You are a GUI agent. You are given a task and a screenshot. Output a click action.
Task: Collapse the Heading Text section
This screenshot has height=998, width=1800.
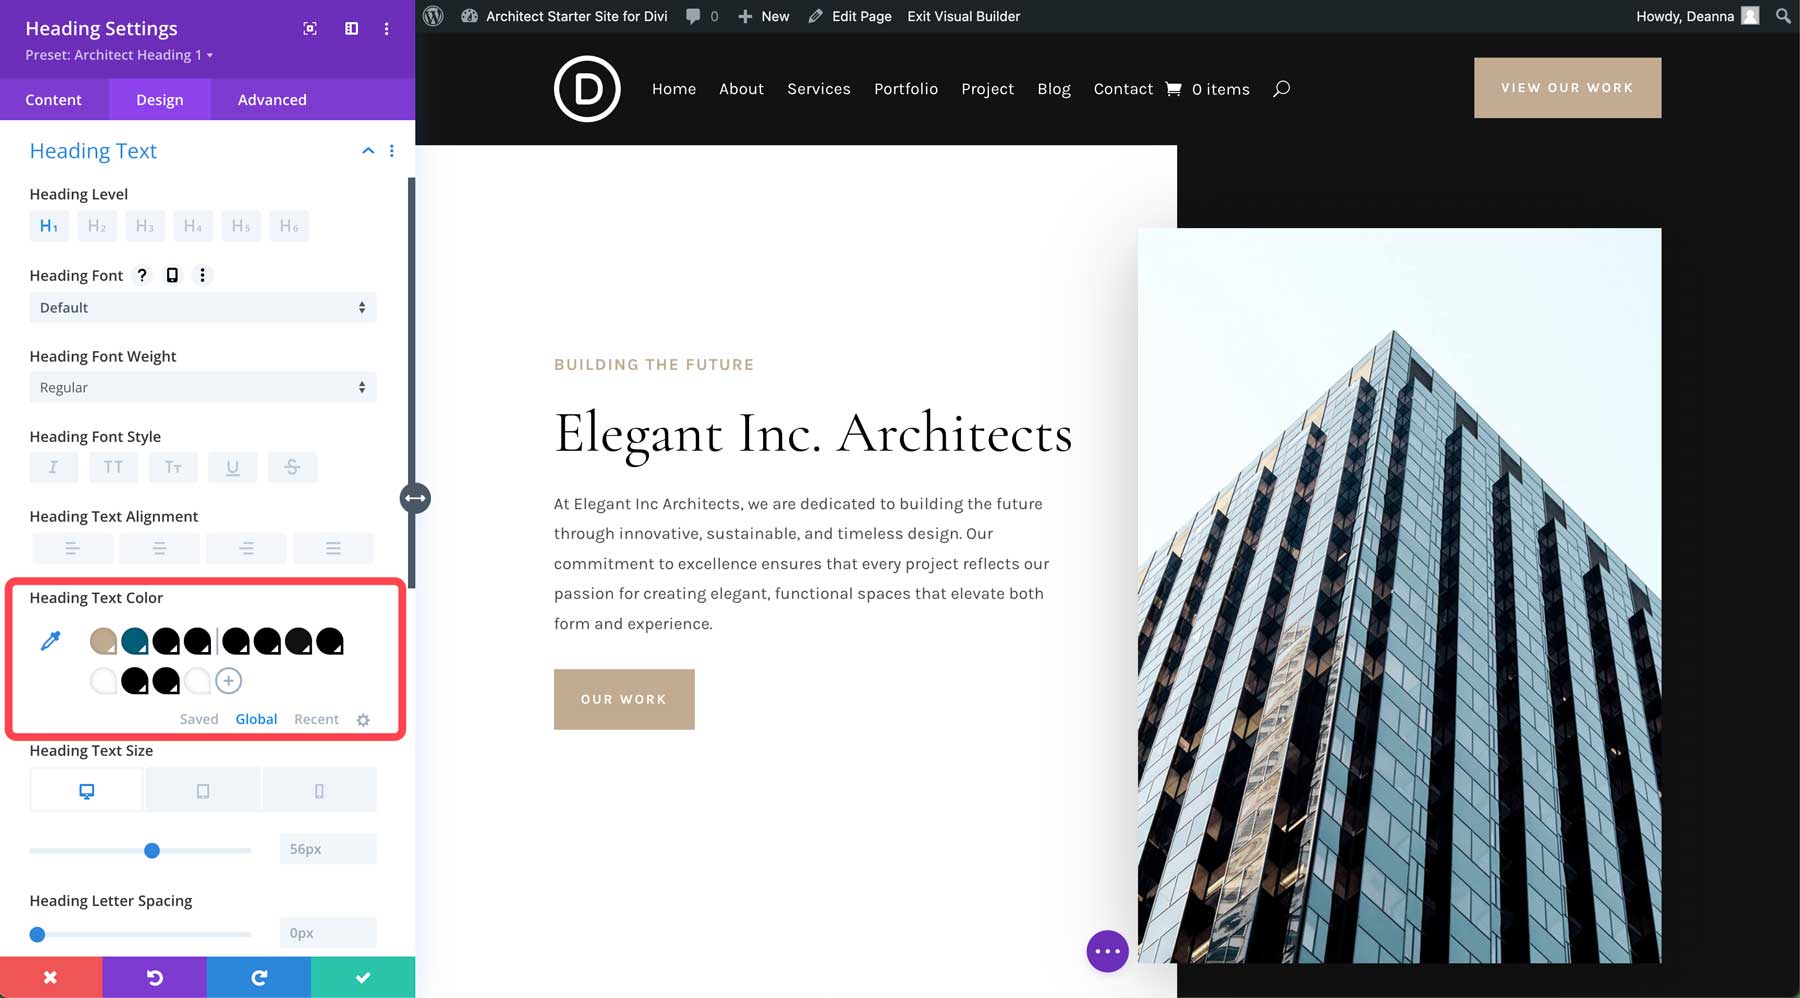tap(367, 150)
